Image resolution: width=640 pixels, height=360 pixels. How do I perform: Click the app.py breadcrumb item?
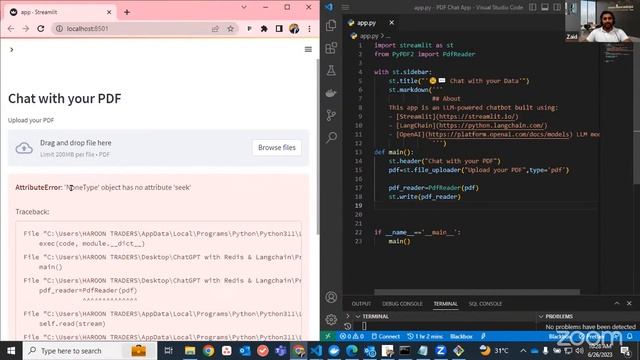(x=369, y=36)
